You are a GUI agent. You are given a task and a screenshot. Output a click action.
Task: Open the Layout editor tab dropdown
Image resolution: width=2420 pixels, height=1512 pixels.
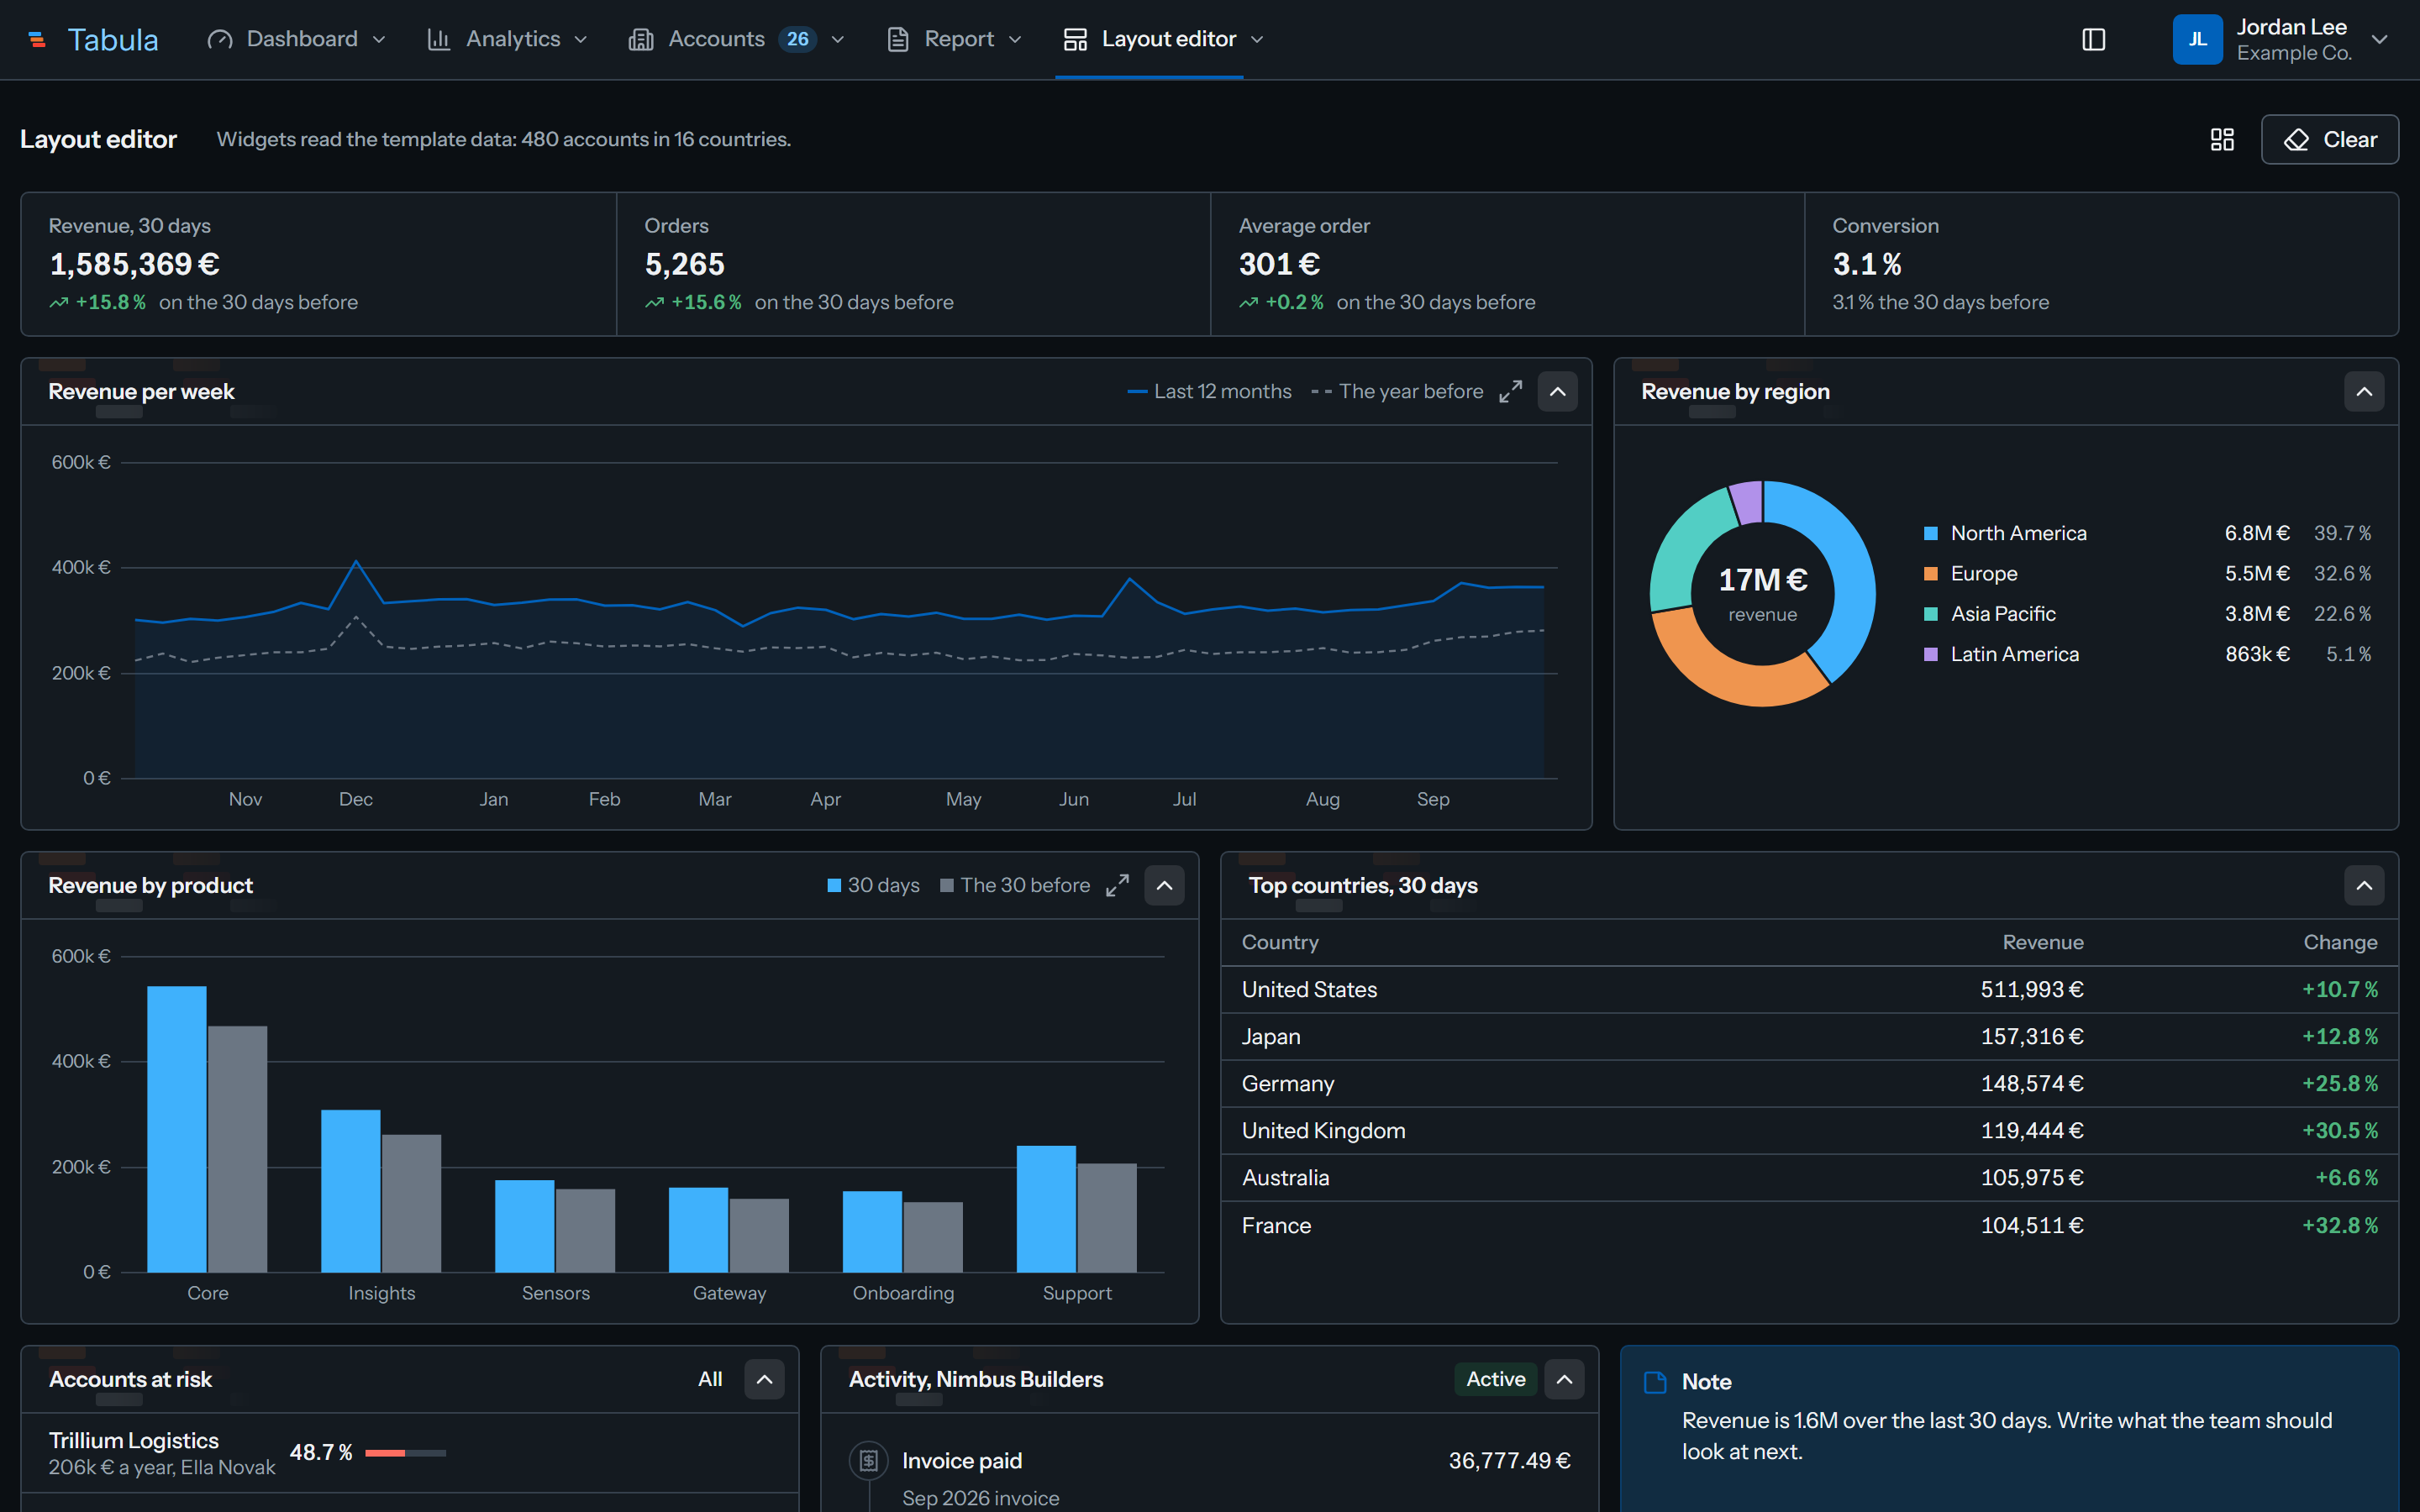pos(1258,39)
